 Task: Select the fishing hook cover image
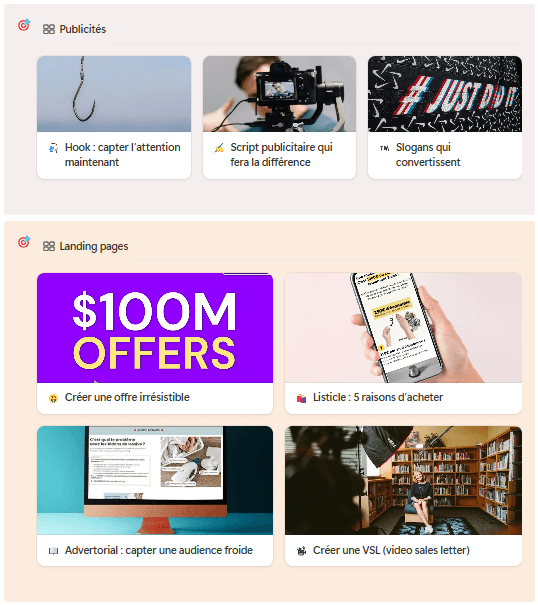tap(114, 94)
